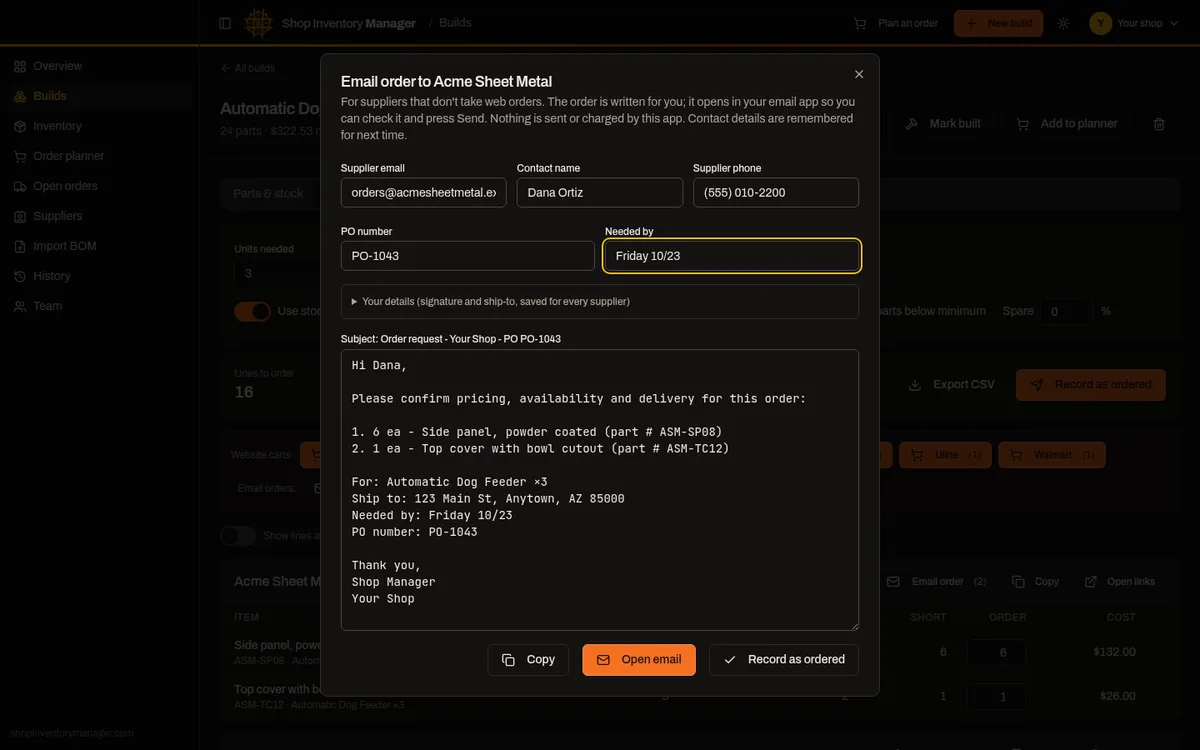Open the Your shop account dropdown
This screenshot has height=750, width=1200.
click(x=1135, y=23)
